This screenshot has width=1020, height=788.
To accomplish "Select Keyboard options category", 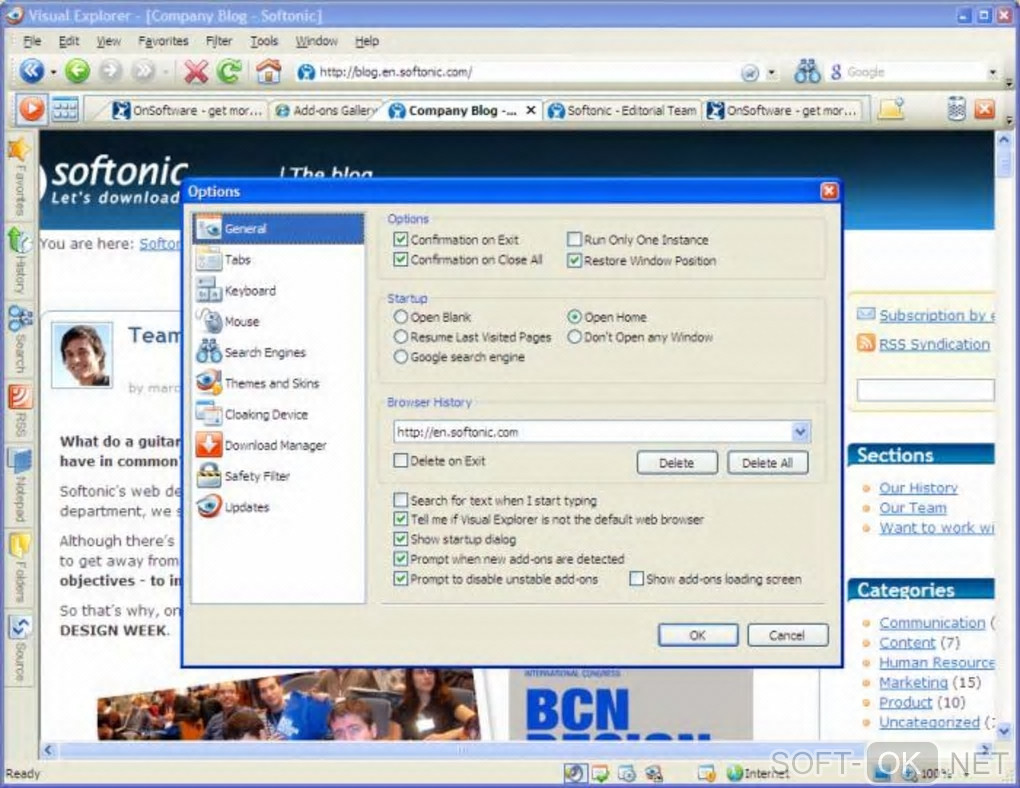I will point(278,290).
